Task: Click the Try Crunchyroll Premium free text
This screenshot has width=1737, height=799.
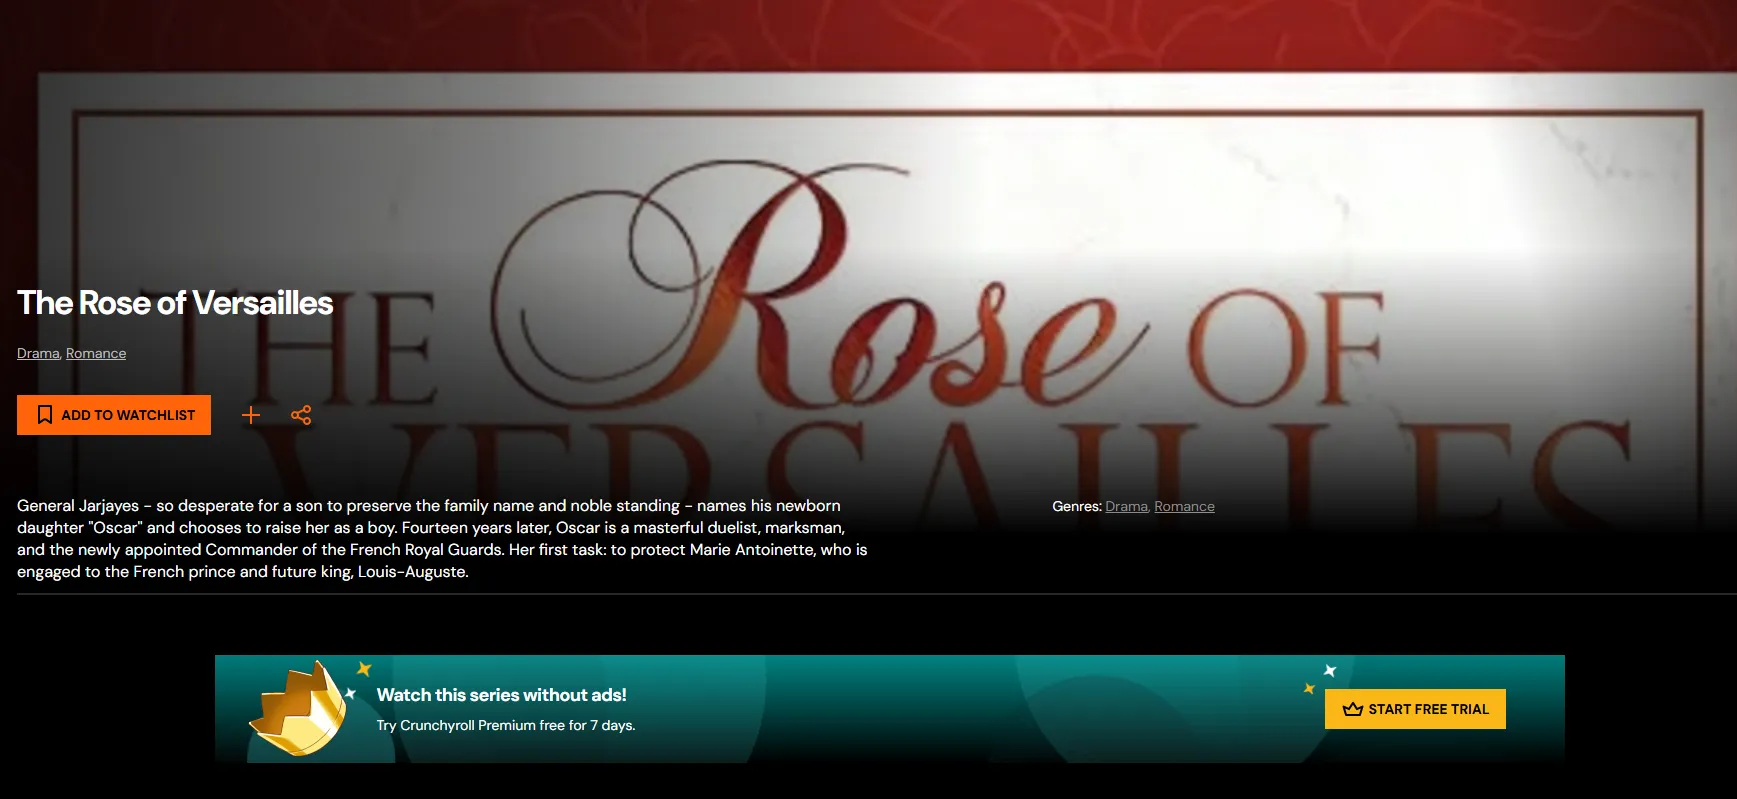Action: (505, 725)
